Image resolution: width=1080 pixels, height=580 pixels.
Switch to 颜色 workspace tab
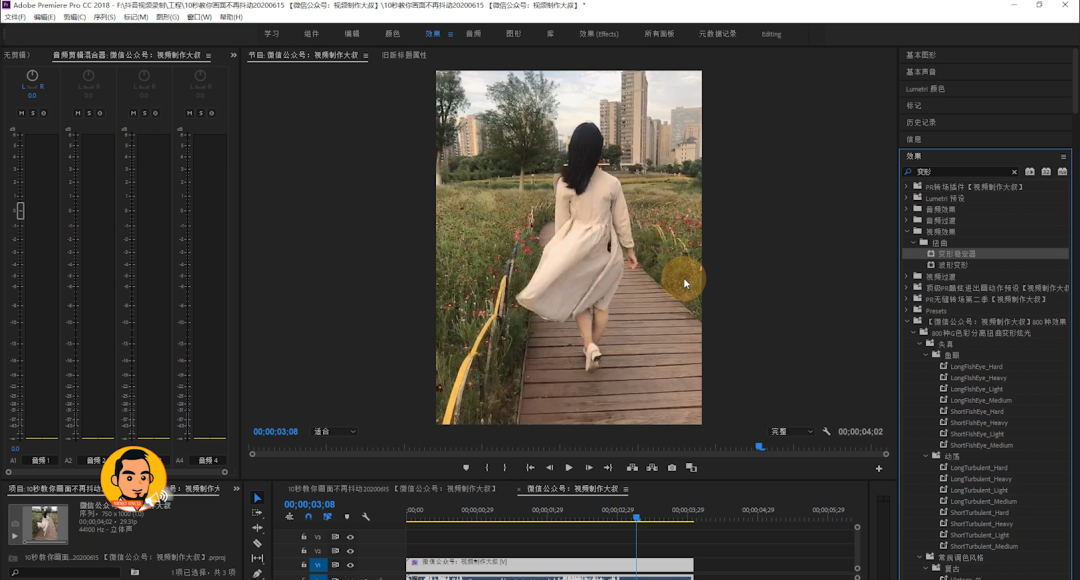click(x=393, y=34)
